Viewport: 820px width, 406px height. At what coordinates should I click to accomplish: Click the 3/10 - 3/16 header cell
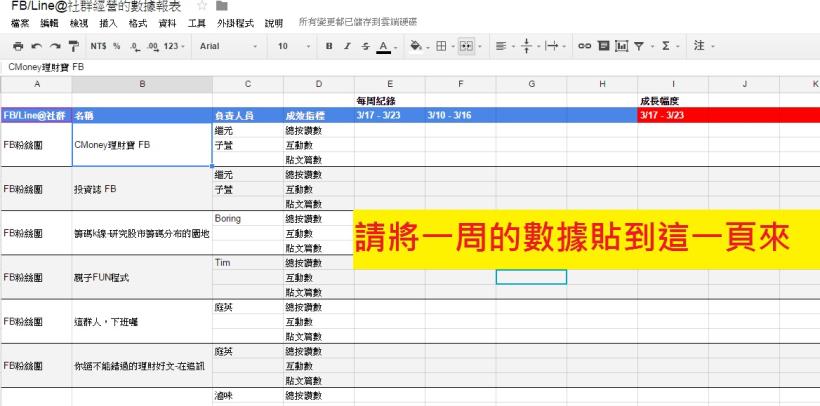tap(460, 115)
